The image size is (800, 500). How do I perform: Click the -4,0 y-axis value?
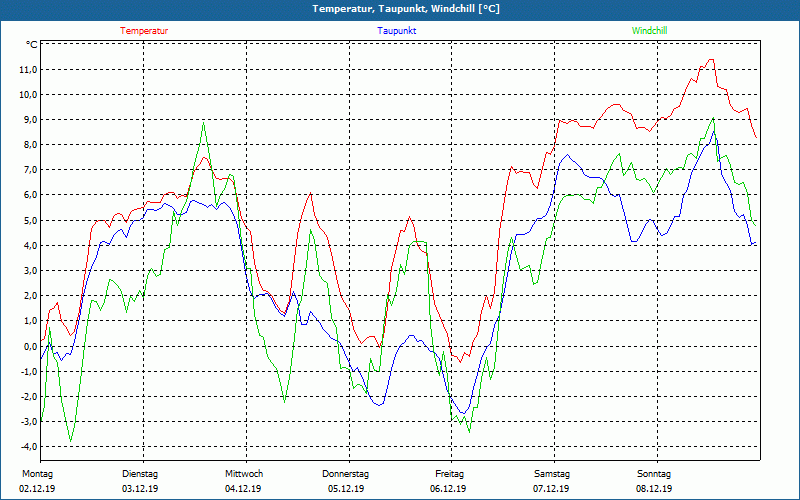[x=28, y=446]
